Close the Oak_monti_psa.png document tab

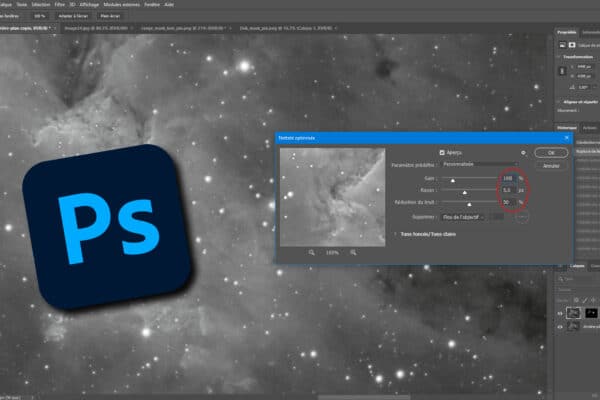[336, 28]
